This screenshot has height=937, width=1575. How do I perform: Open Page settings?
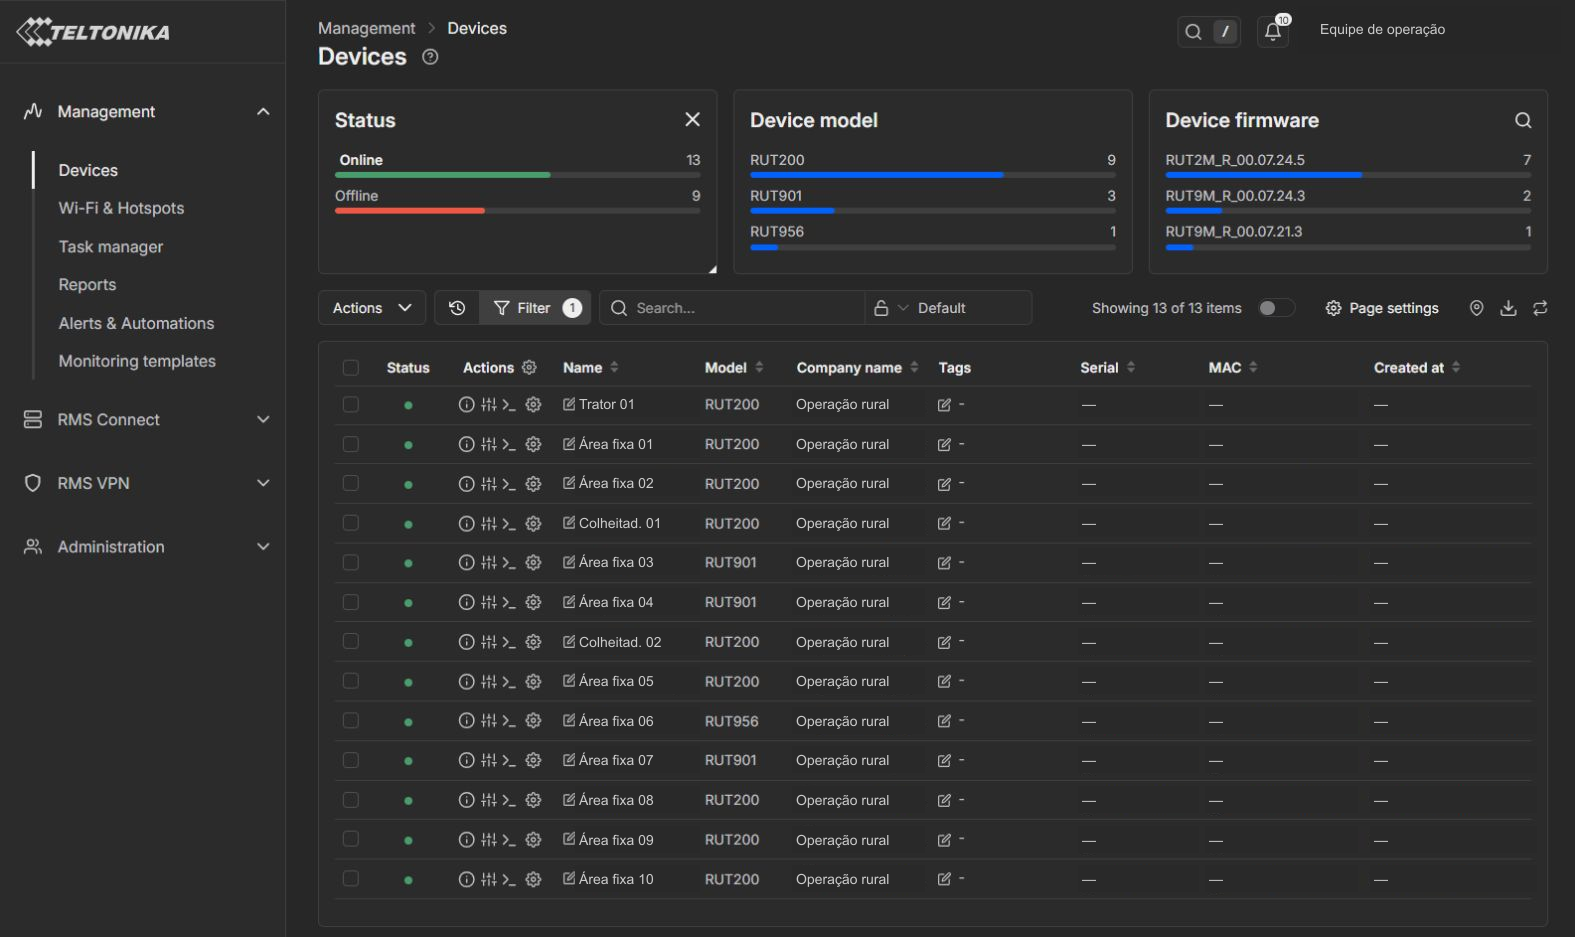click(x=1382, y=308)
